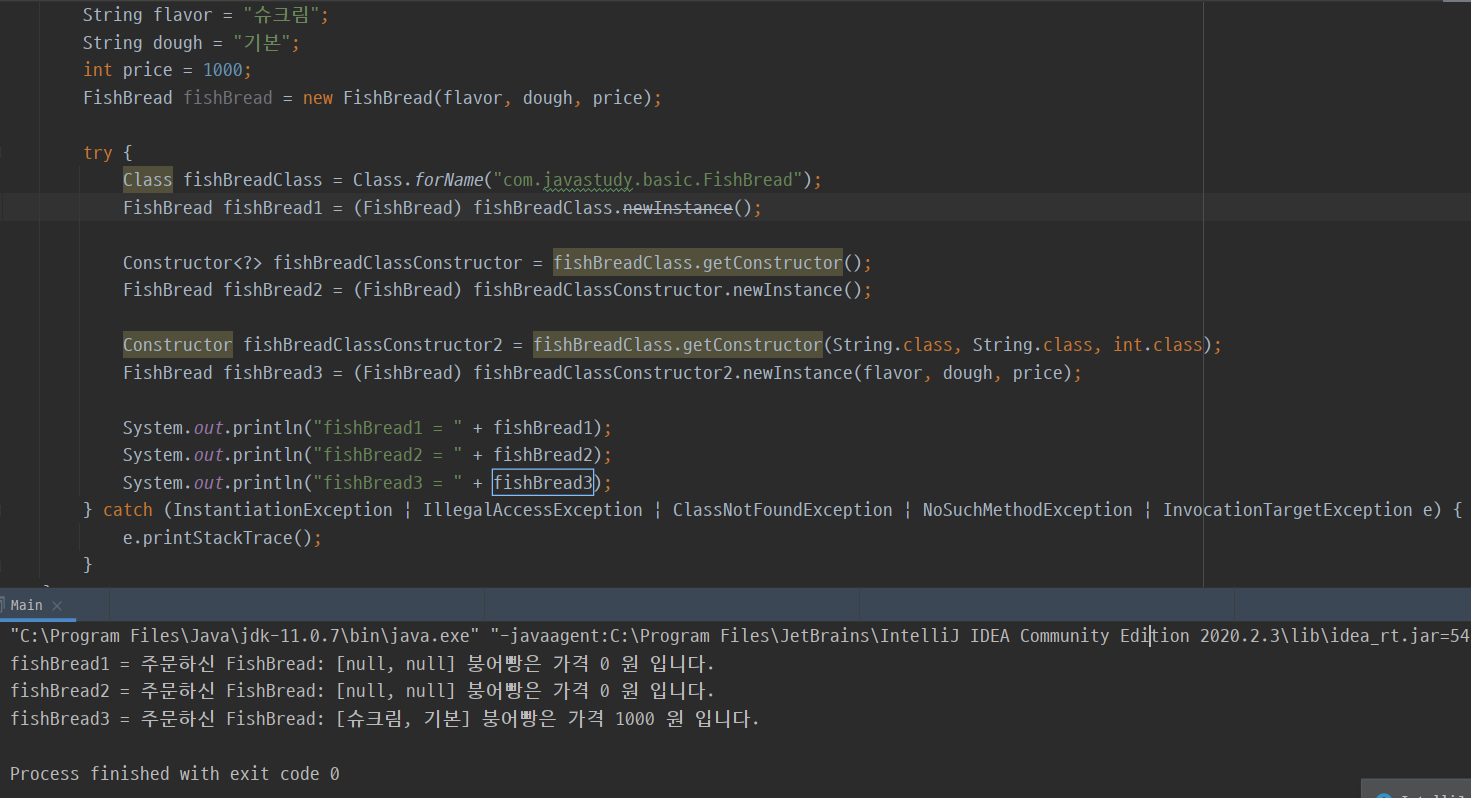Click the java.exe command line in console
This screenshot has width=1471, height=798.
(x=600, y=636)
